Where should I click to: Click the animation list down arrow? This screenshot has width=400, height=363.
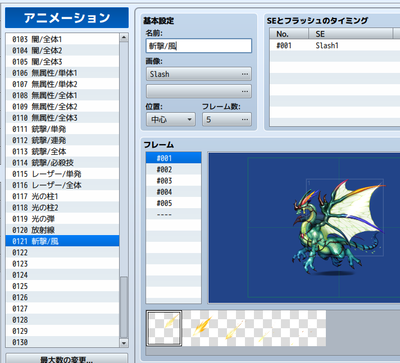124,342
